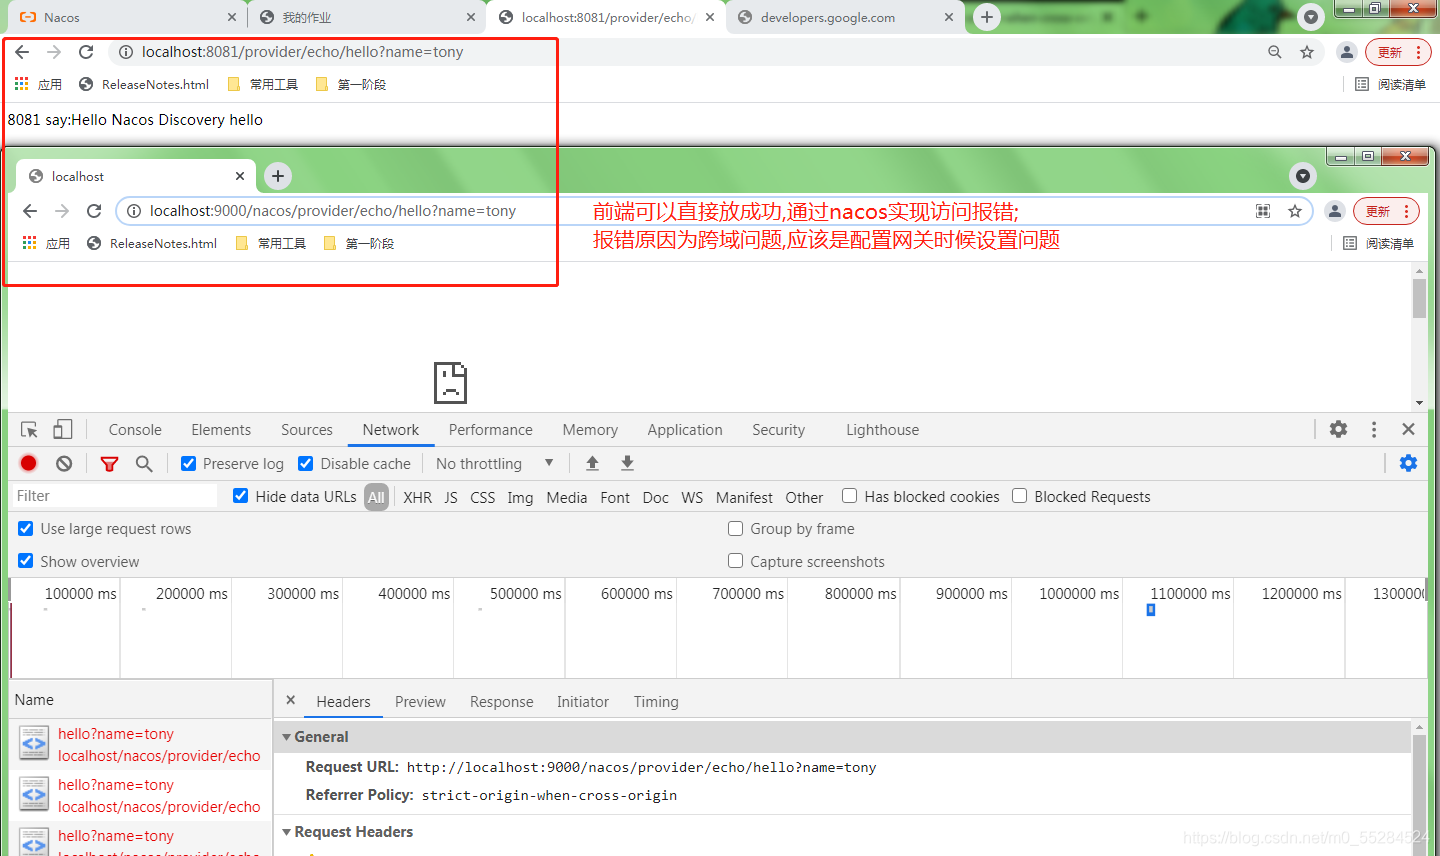Open new tab plus in back browser window
The image size is (1440, 856).
click(x=987, y=17)
